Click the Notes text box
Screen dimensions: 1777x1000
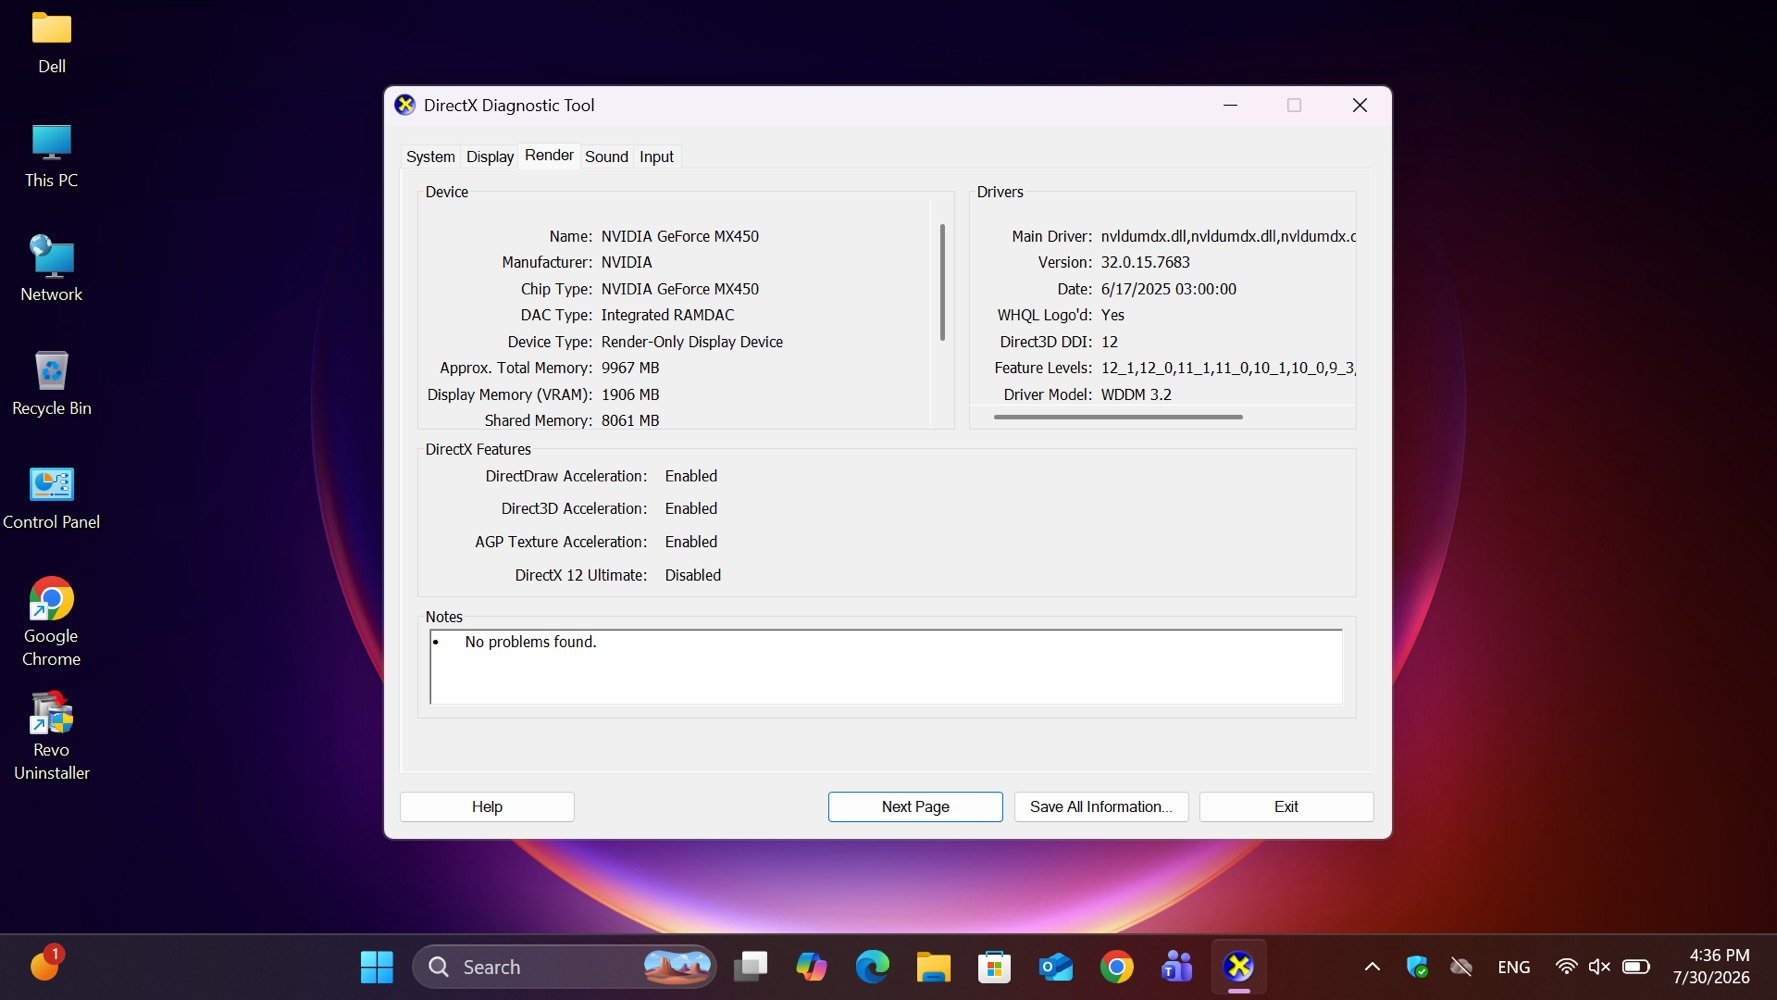click(886, 667)
